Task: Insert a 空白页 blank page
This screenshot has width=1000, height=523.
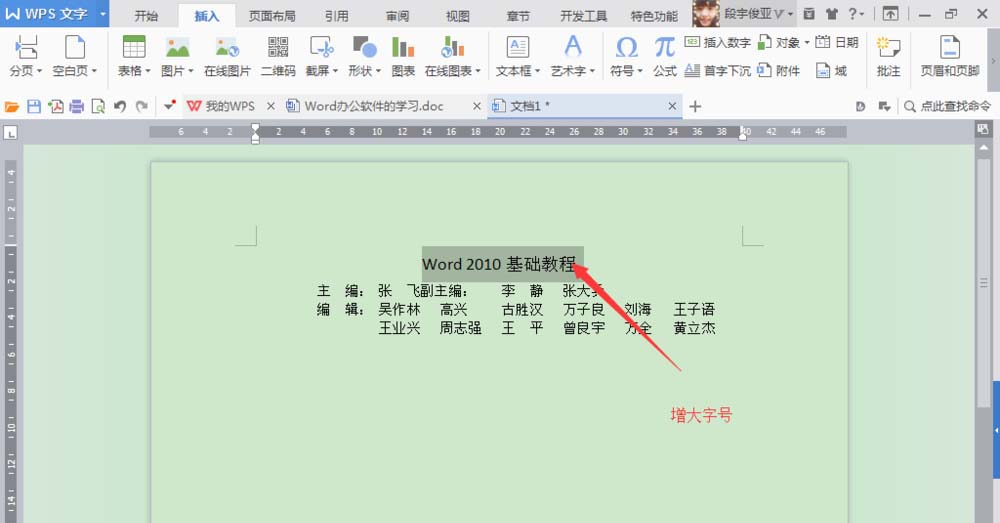Action: [x=75, y=48]
